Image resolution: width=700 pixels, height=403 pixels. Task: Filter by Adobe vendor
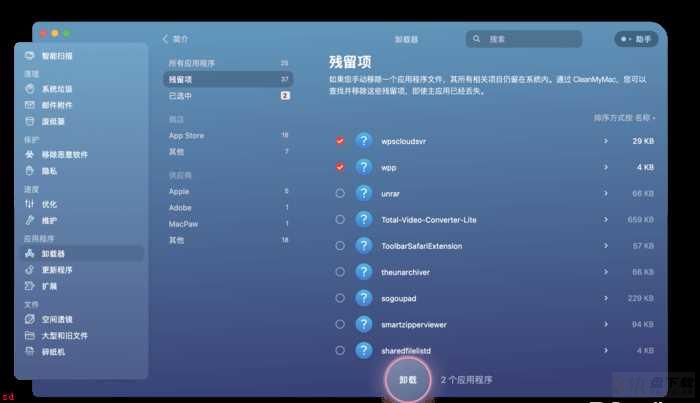pos(228,208)
